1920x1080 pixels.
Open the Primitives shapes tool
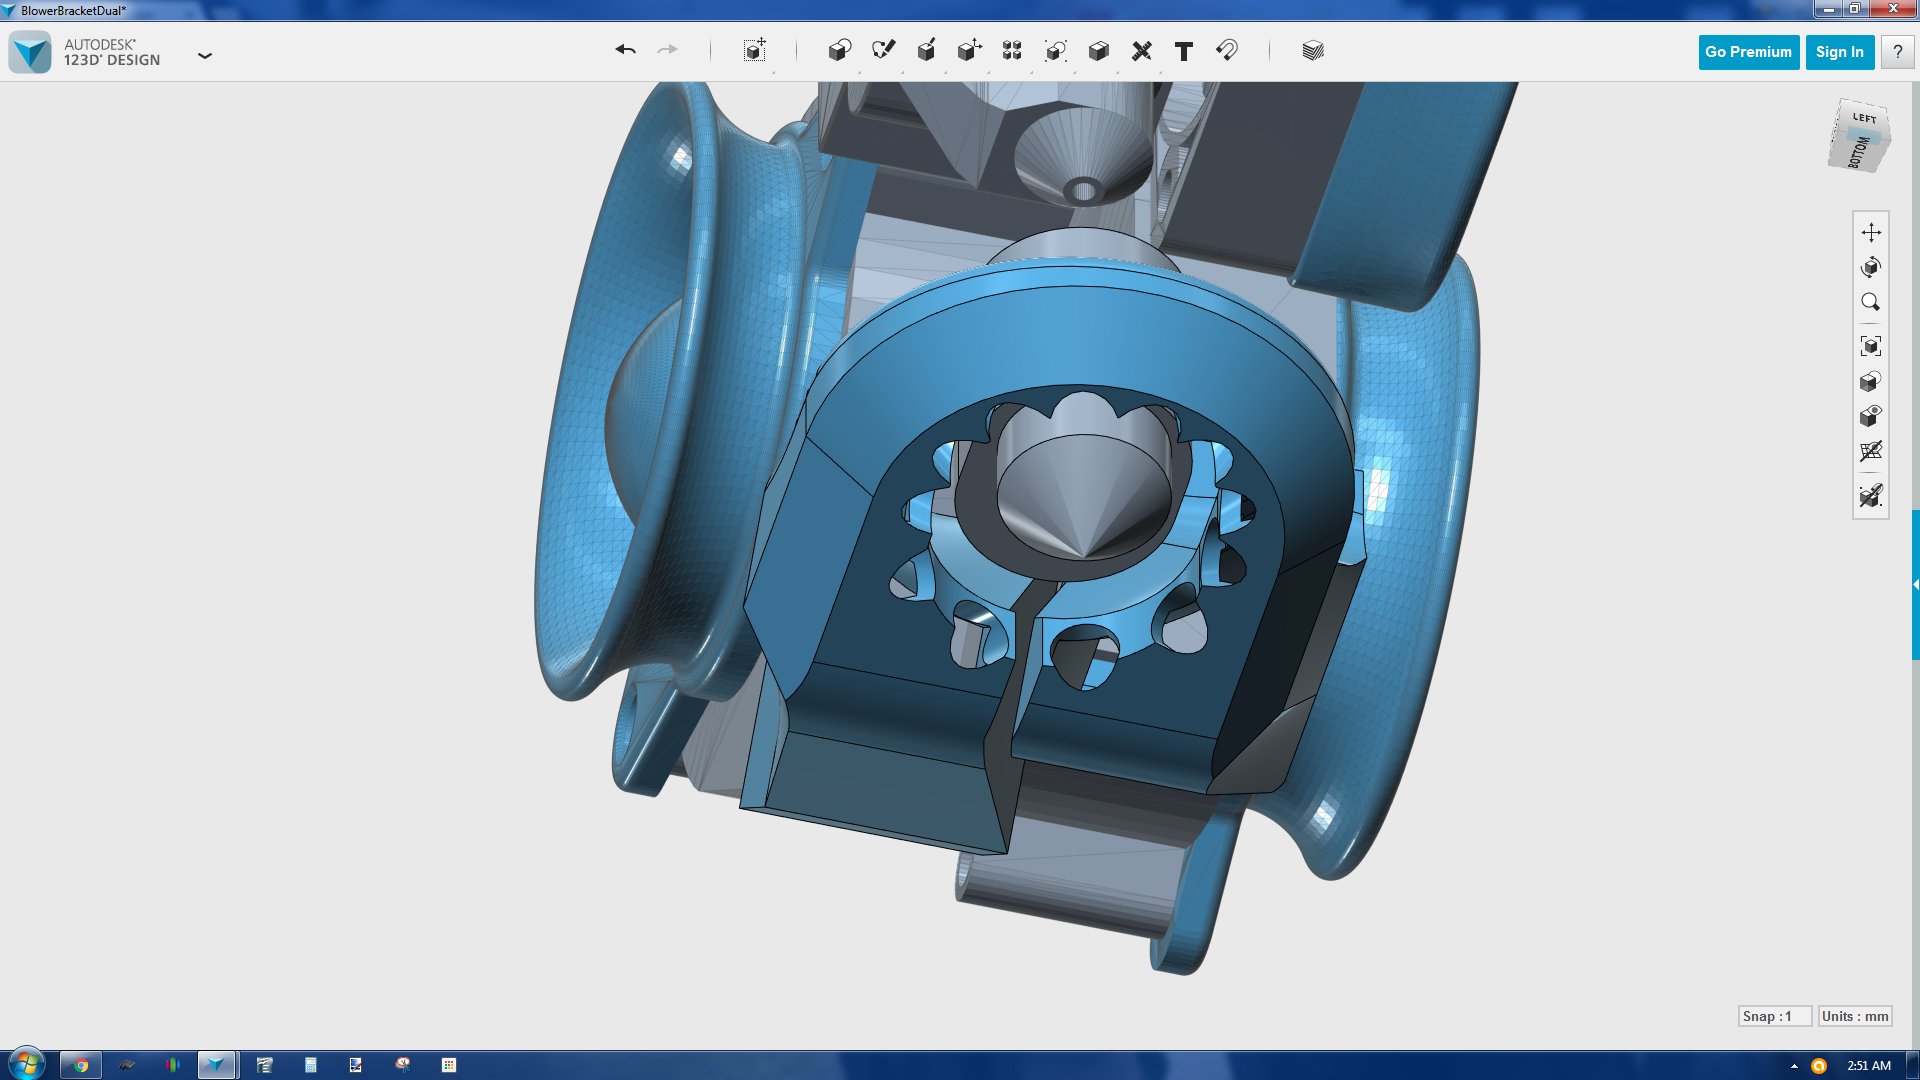(839, 50)
